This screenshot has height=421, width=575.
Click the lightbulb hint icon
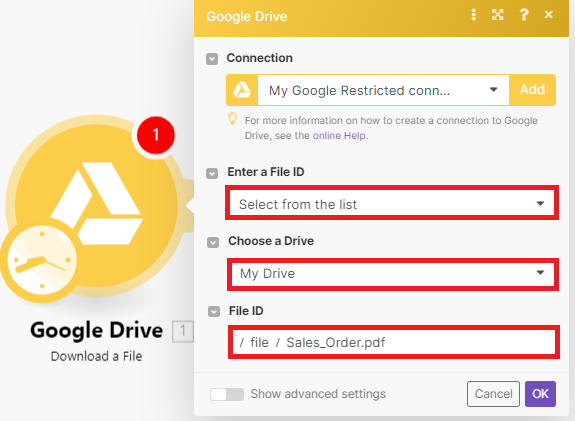pyautogui.click(x=232, y=119)
